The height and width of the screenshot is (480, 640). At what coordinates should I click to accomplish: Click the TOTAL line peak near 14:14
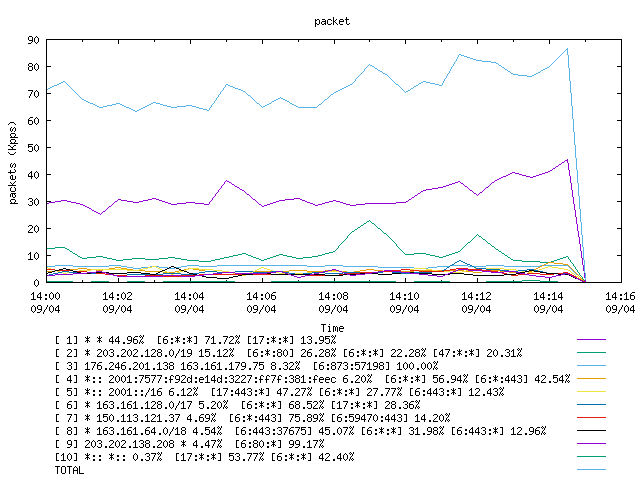tap(567, 49)
